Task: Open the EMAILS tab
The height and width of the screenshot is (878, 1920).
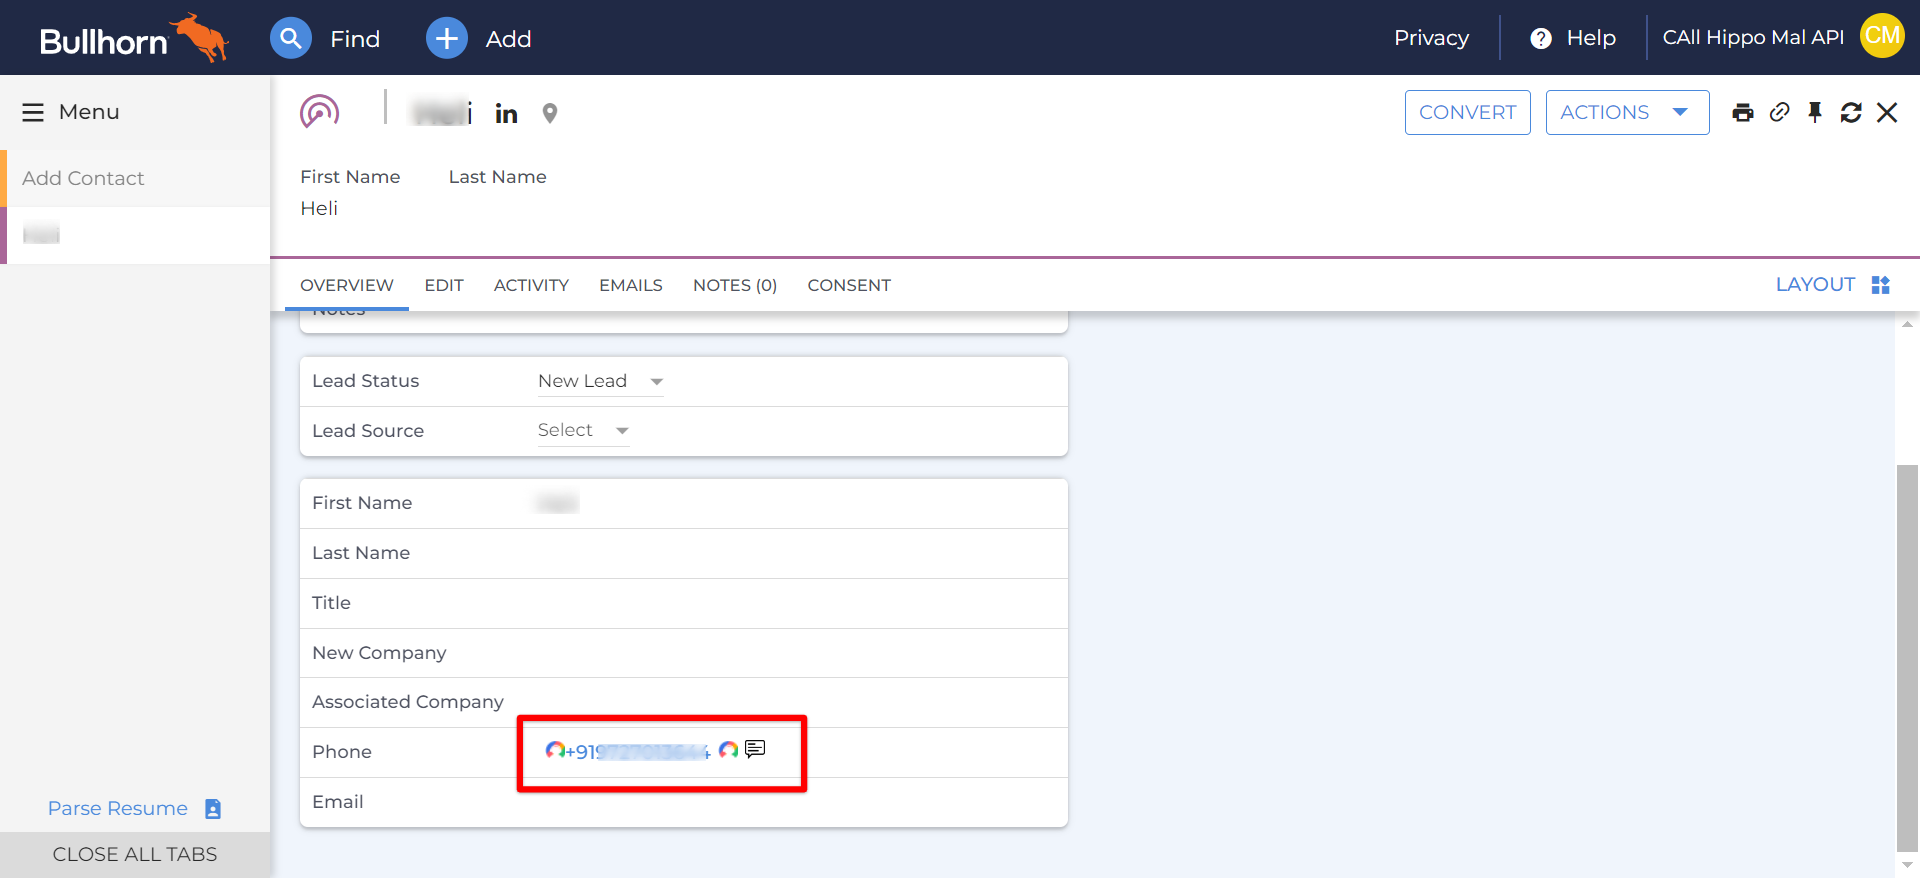Action: coord(631,285)
